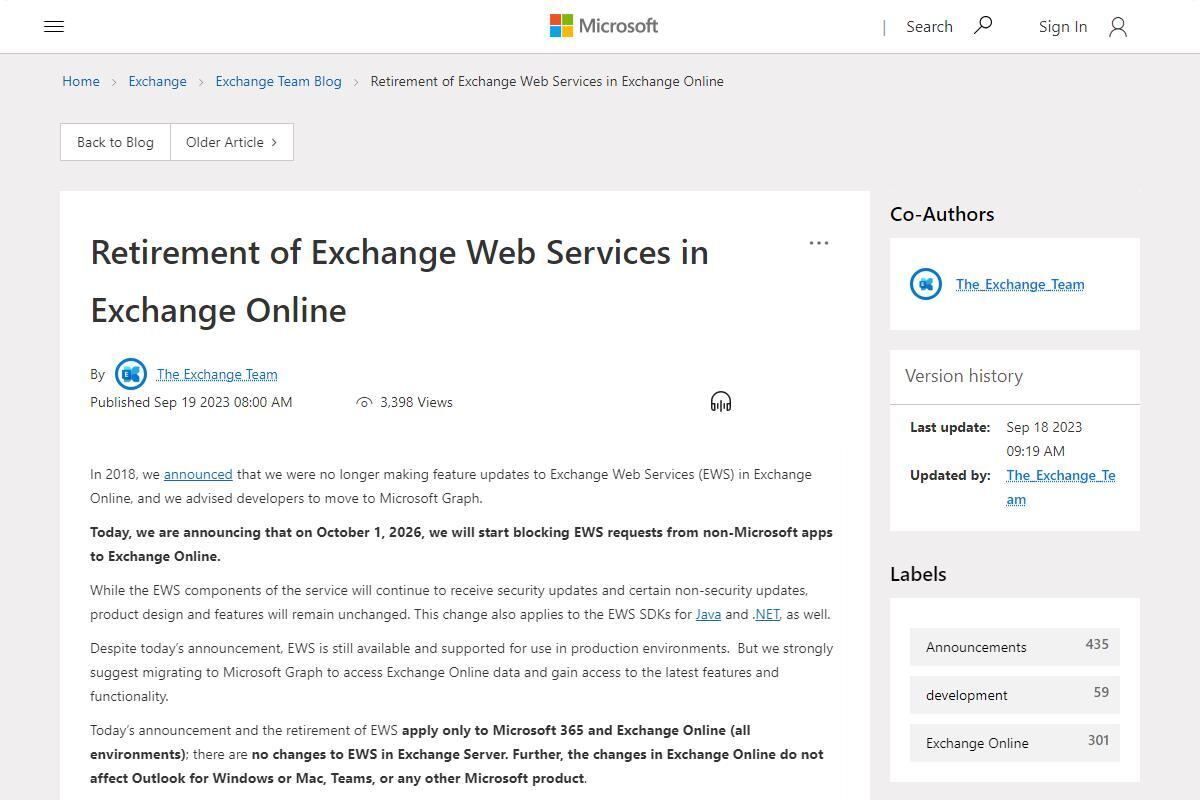Click the bold October 1, 2026 announcement paragraph
This screenshot has width=1200, height=800.
tap(461, 544)
